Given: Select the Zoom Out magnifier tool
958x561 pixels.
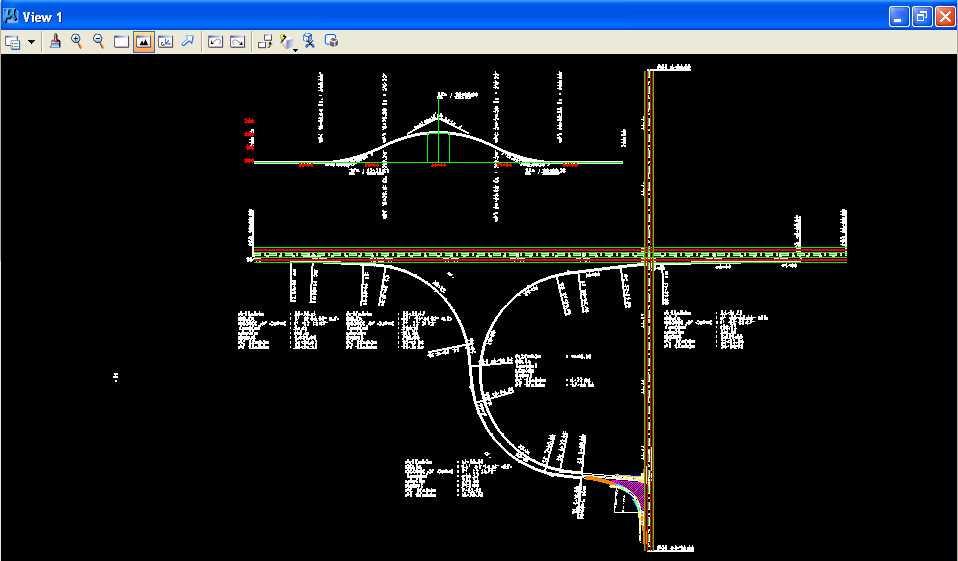Looking at the screenshot, I should coord(99,42).
